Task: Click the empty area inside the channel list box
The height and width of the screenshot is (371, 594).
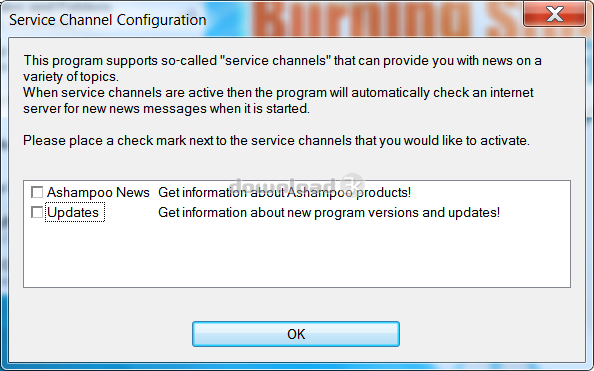Action: point(297,254)
